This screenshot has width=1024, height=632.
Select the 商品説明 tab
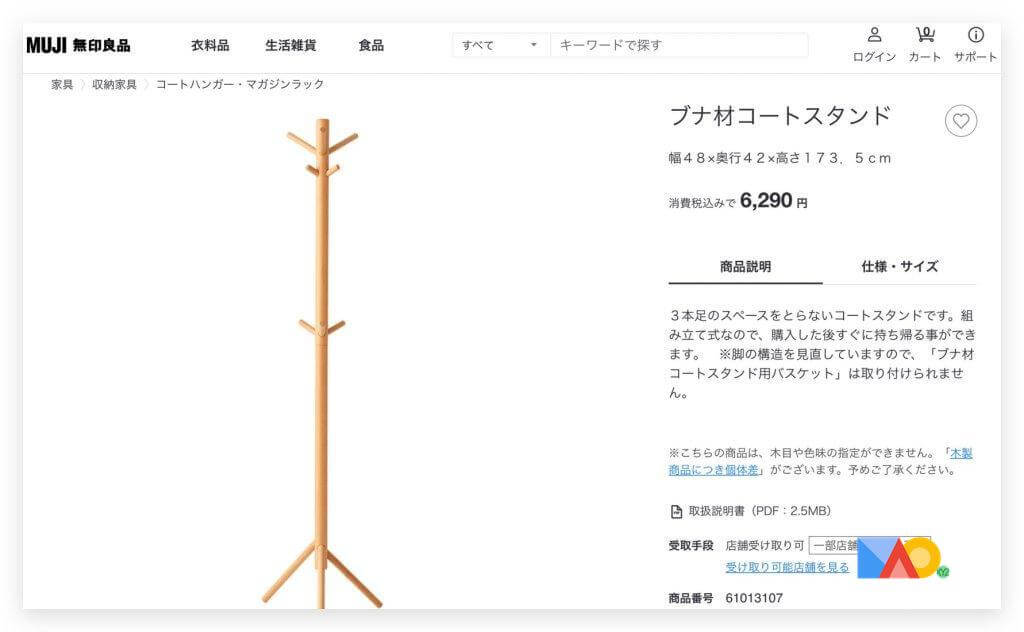click(745, 266)
